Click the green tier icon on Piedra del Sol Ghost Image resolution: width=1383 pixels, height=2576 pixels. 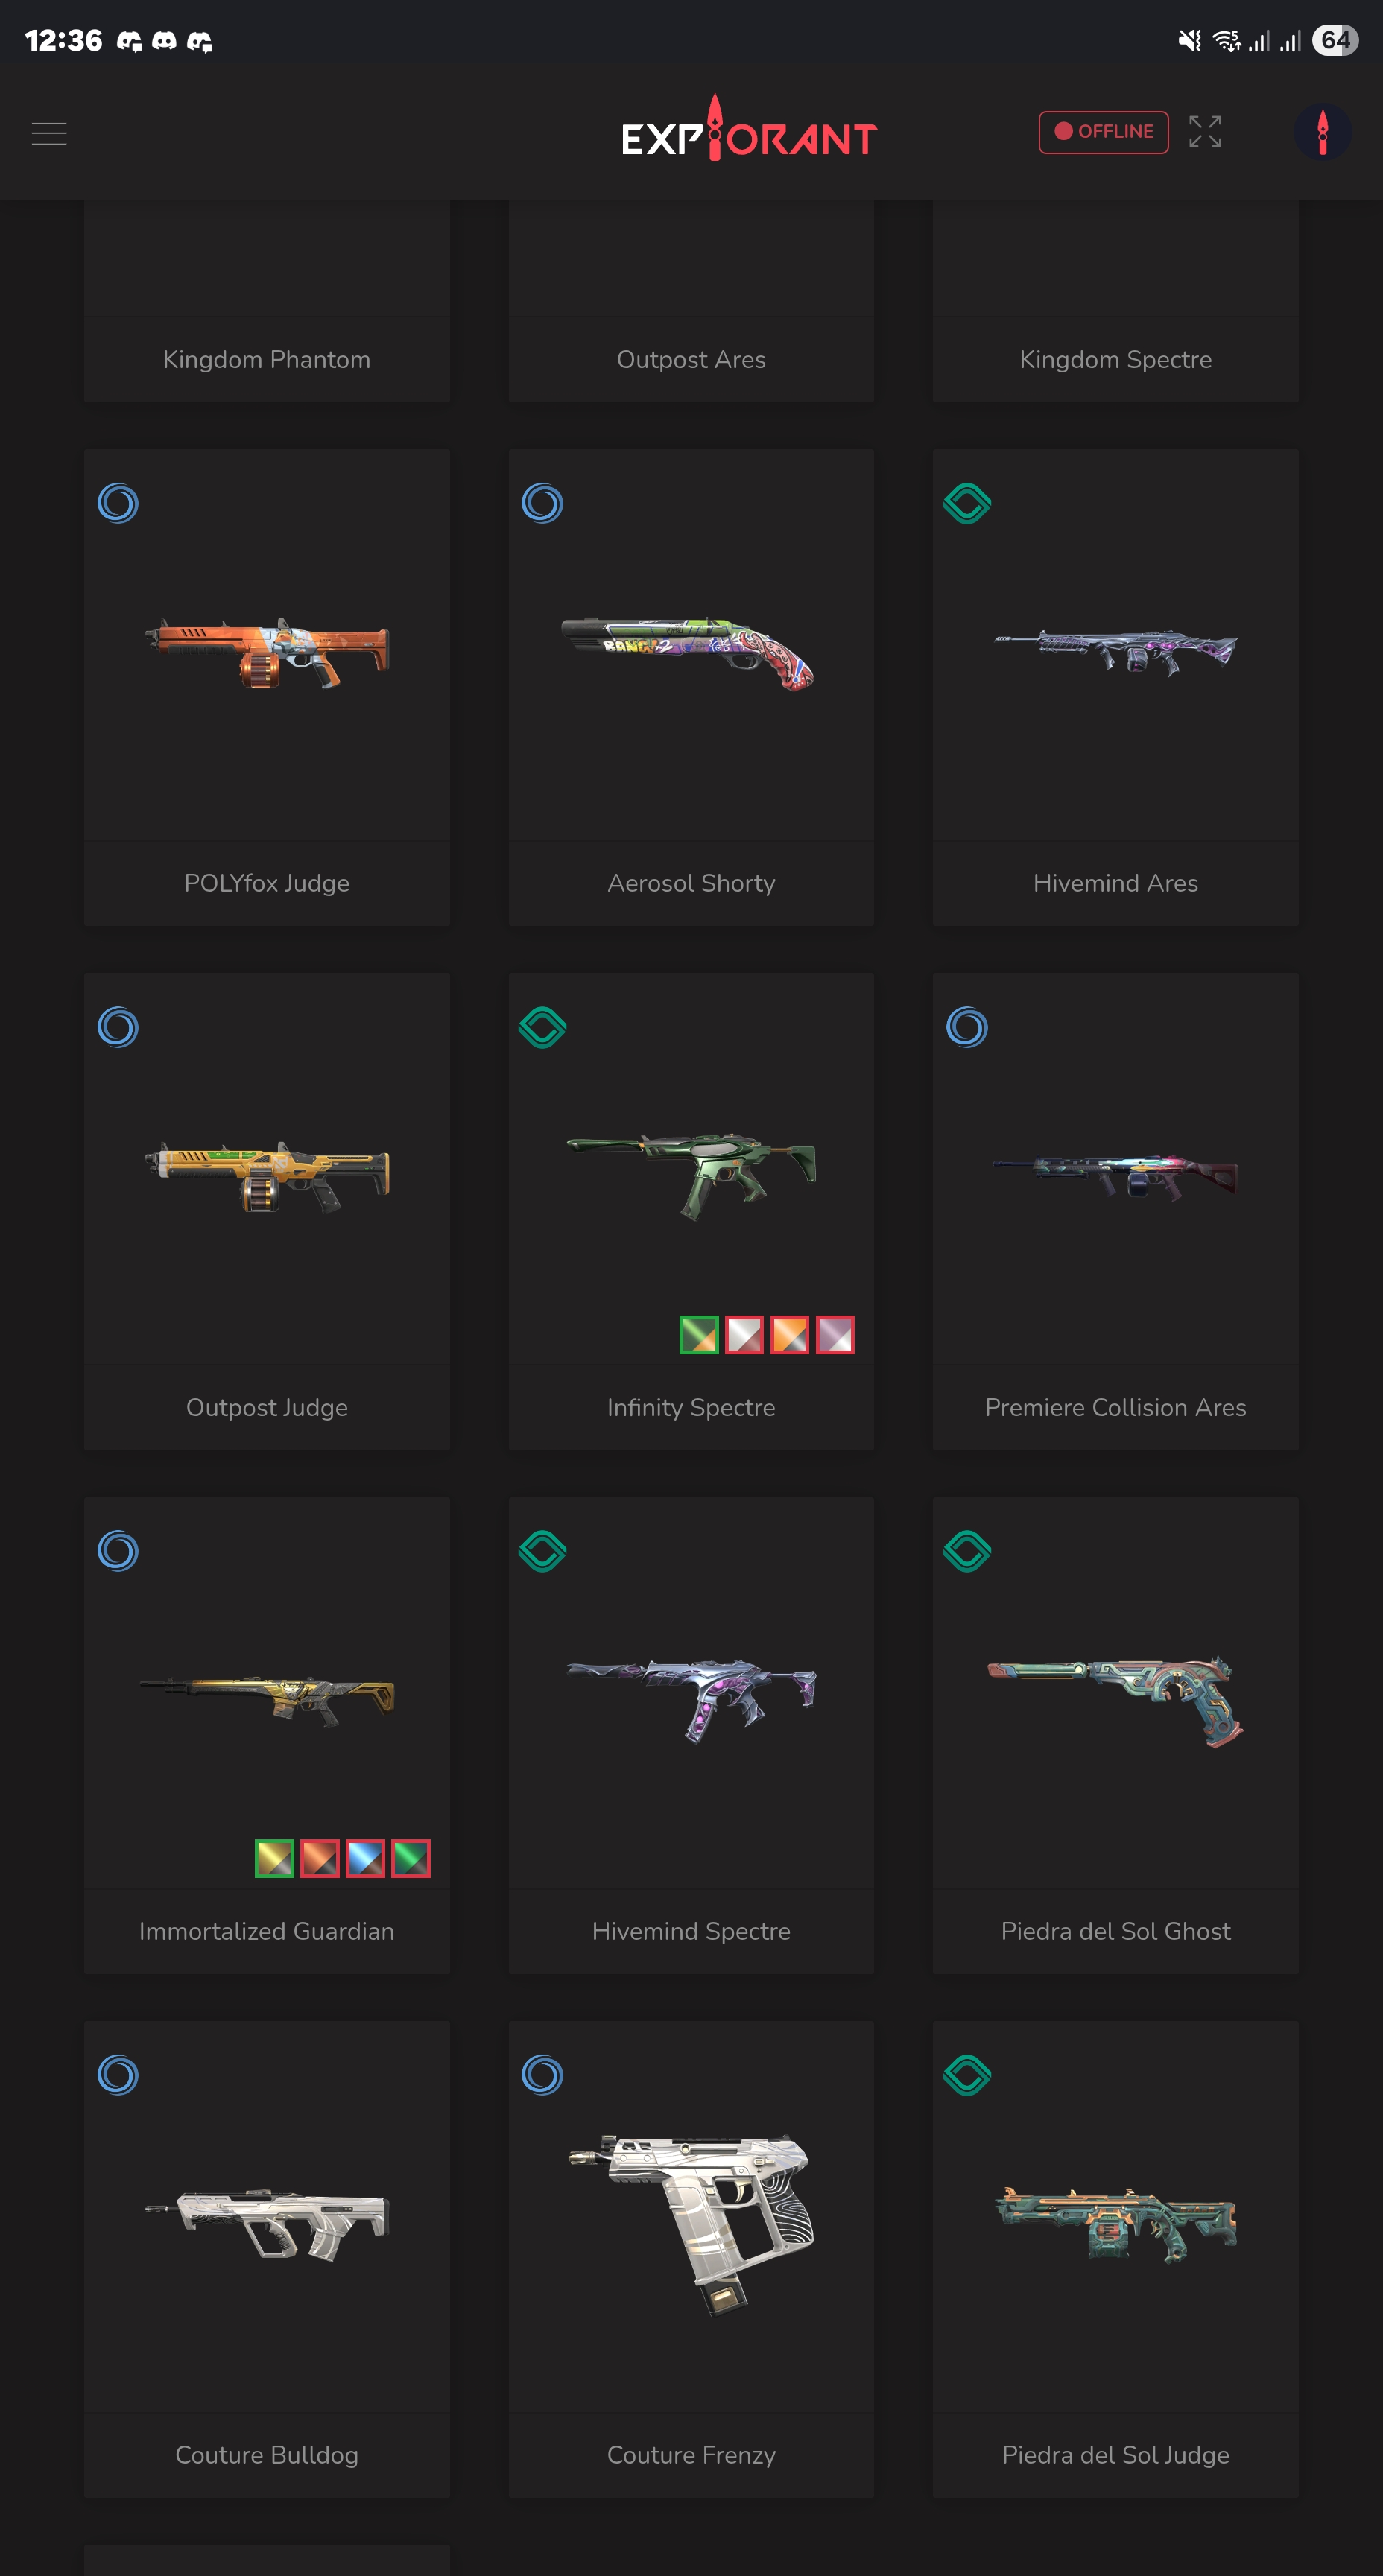point(967,1551)
